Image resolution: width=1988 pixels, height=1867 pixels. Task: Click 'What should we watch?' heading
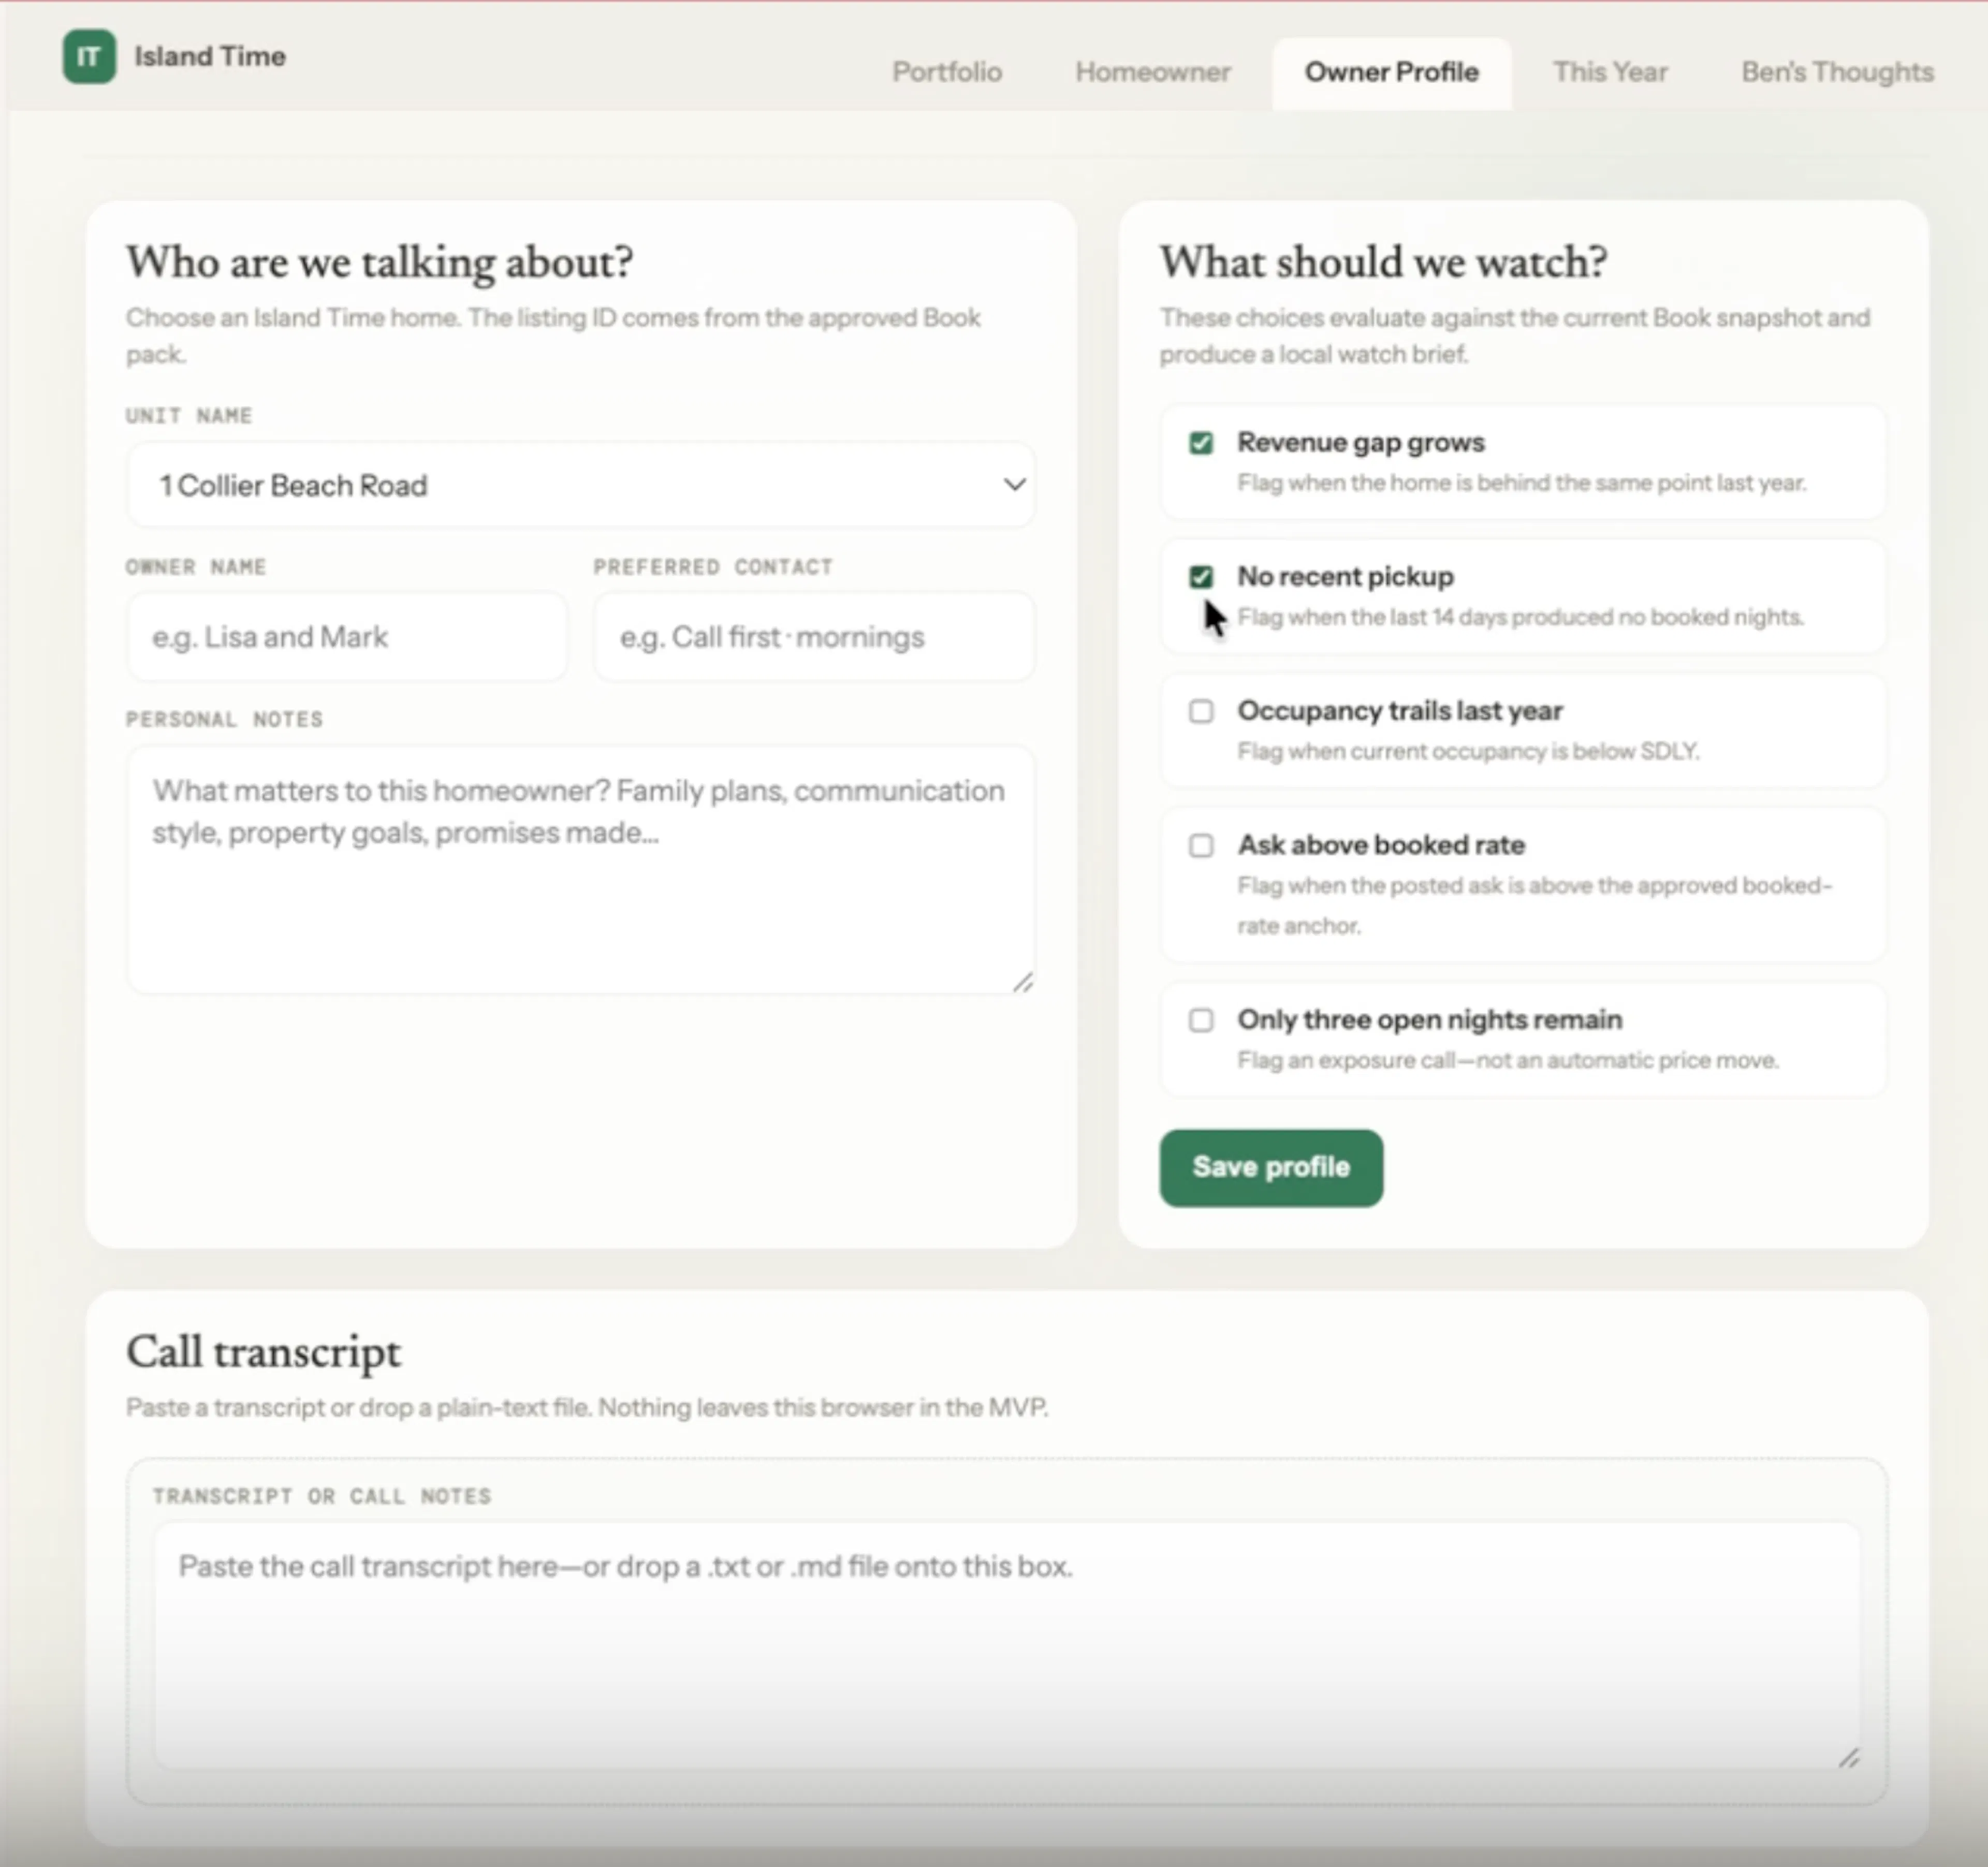[1383, 262]
